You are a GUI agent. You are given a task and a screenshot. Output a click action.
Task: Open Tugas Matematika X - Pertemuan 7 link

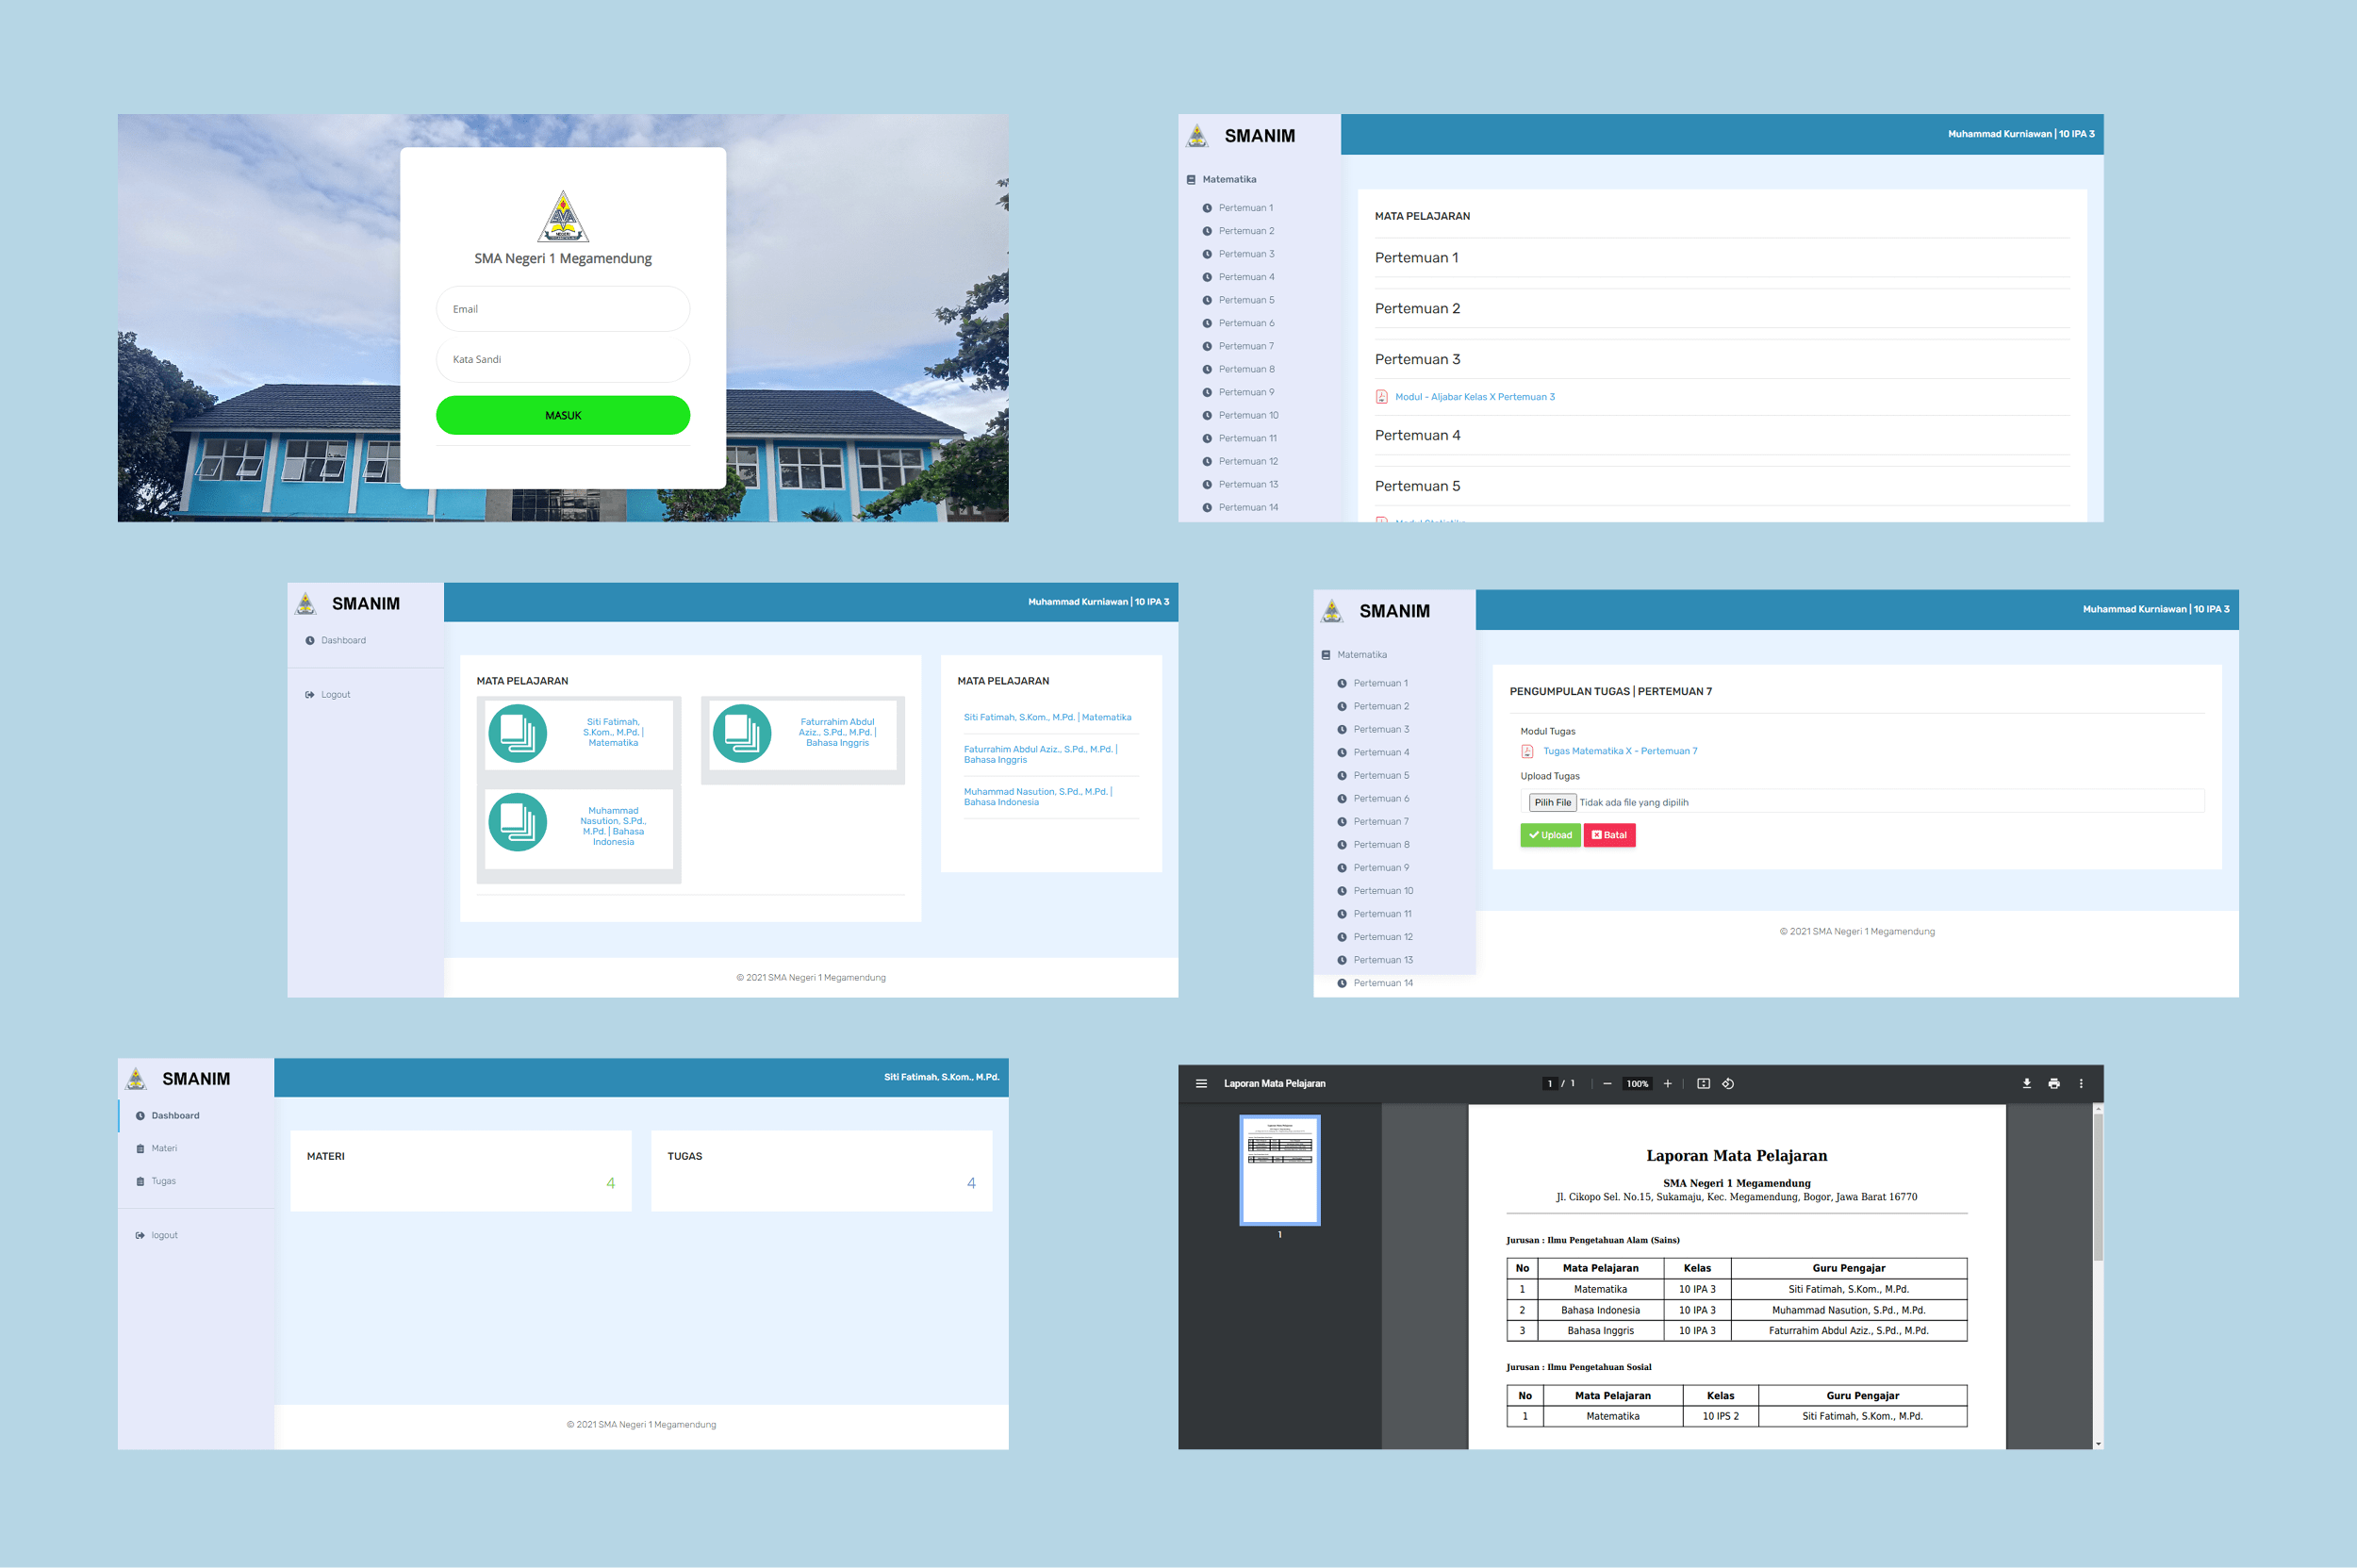click(1619, 751)
